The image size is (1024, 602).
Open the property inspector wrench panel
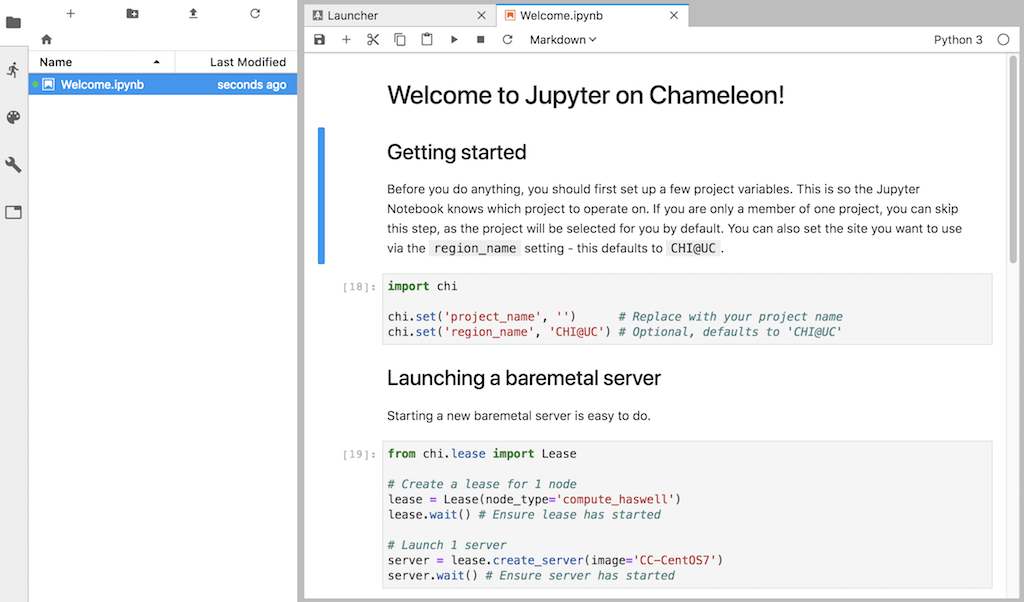point(13,164)
